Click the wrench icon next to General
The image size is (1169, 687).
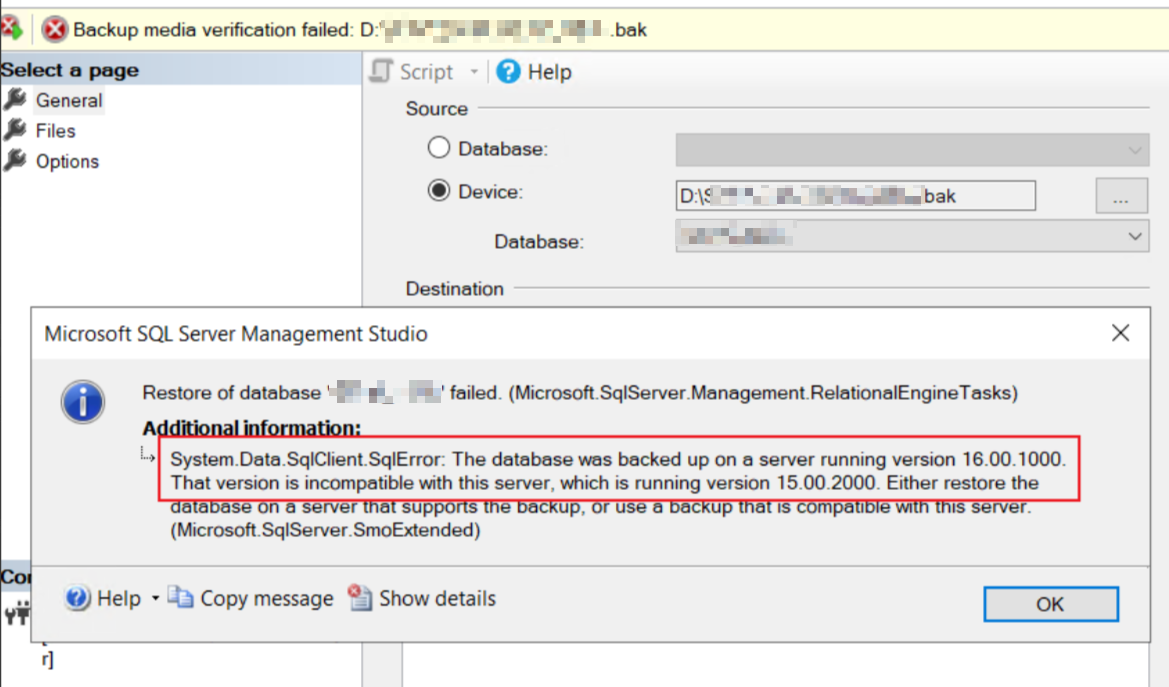click(x=15, y=99)
